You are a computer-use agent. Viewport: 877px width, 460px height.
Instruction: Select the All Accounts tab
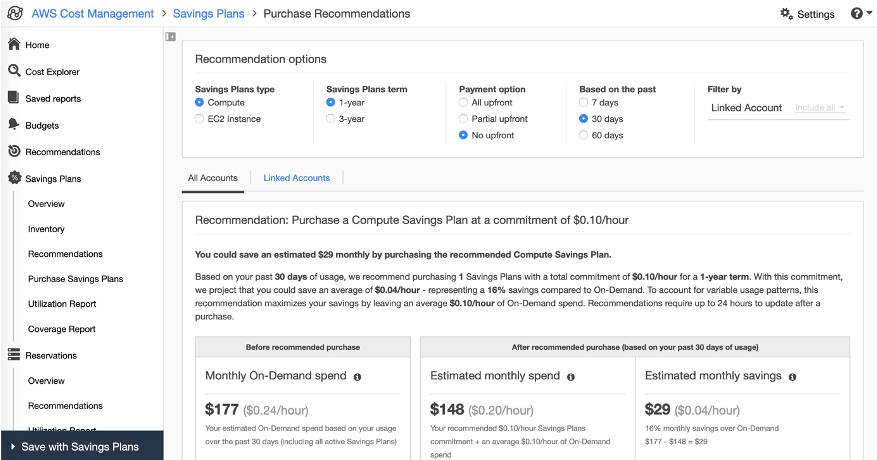(x=212, y=178)
